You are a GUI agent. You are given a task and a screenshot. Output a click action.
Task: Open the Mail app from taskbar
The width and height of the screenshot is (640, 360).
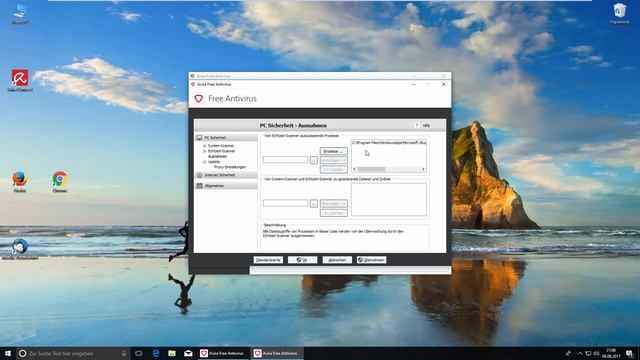tap(188, 353)
